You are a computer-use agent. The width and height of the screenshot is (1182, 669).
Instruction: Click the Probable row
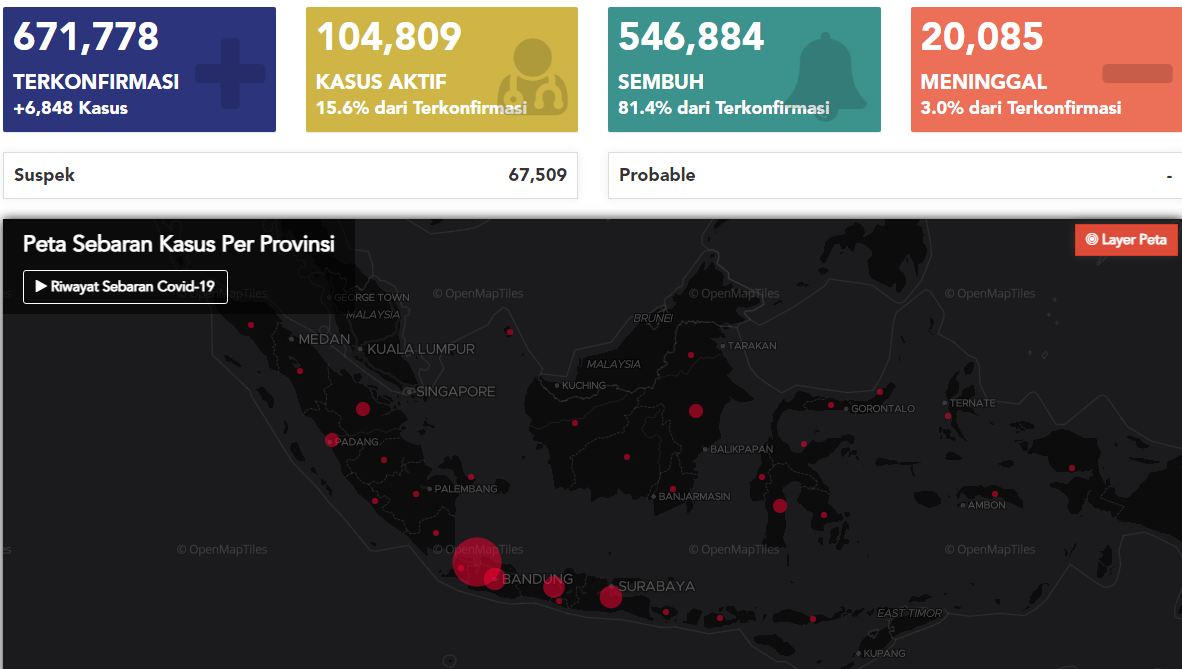point(895,175)
